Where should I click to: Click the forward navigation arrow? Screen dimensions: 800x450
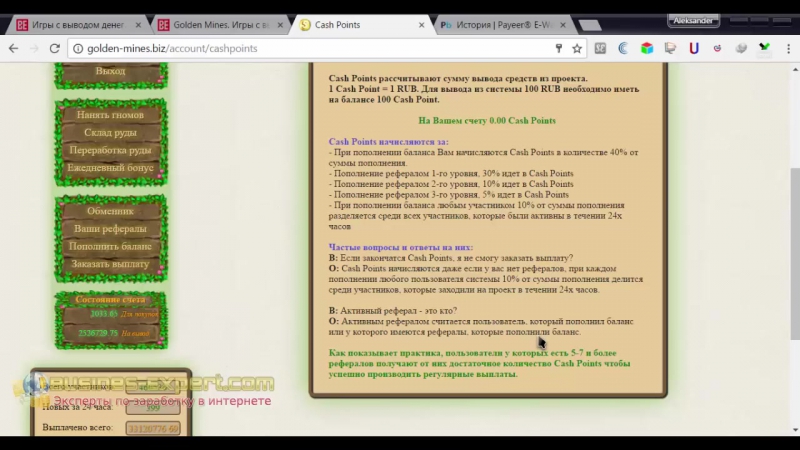click(34, 48)
